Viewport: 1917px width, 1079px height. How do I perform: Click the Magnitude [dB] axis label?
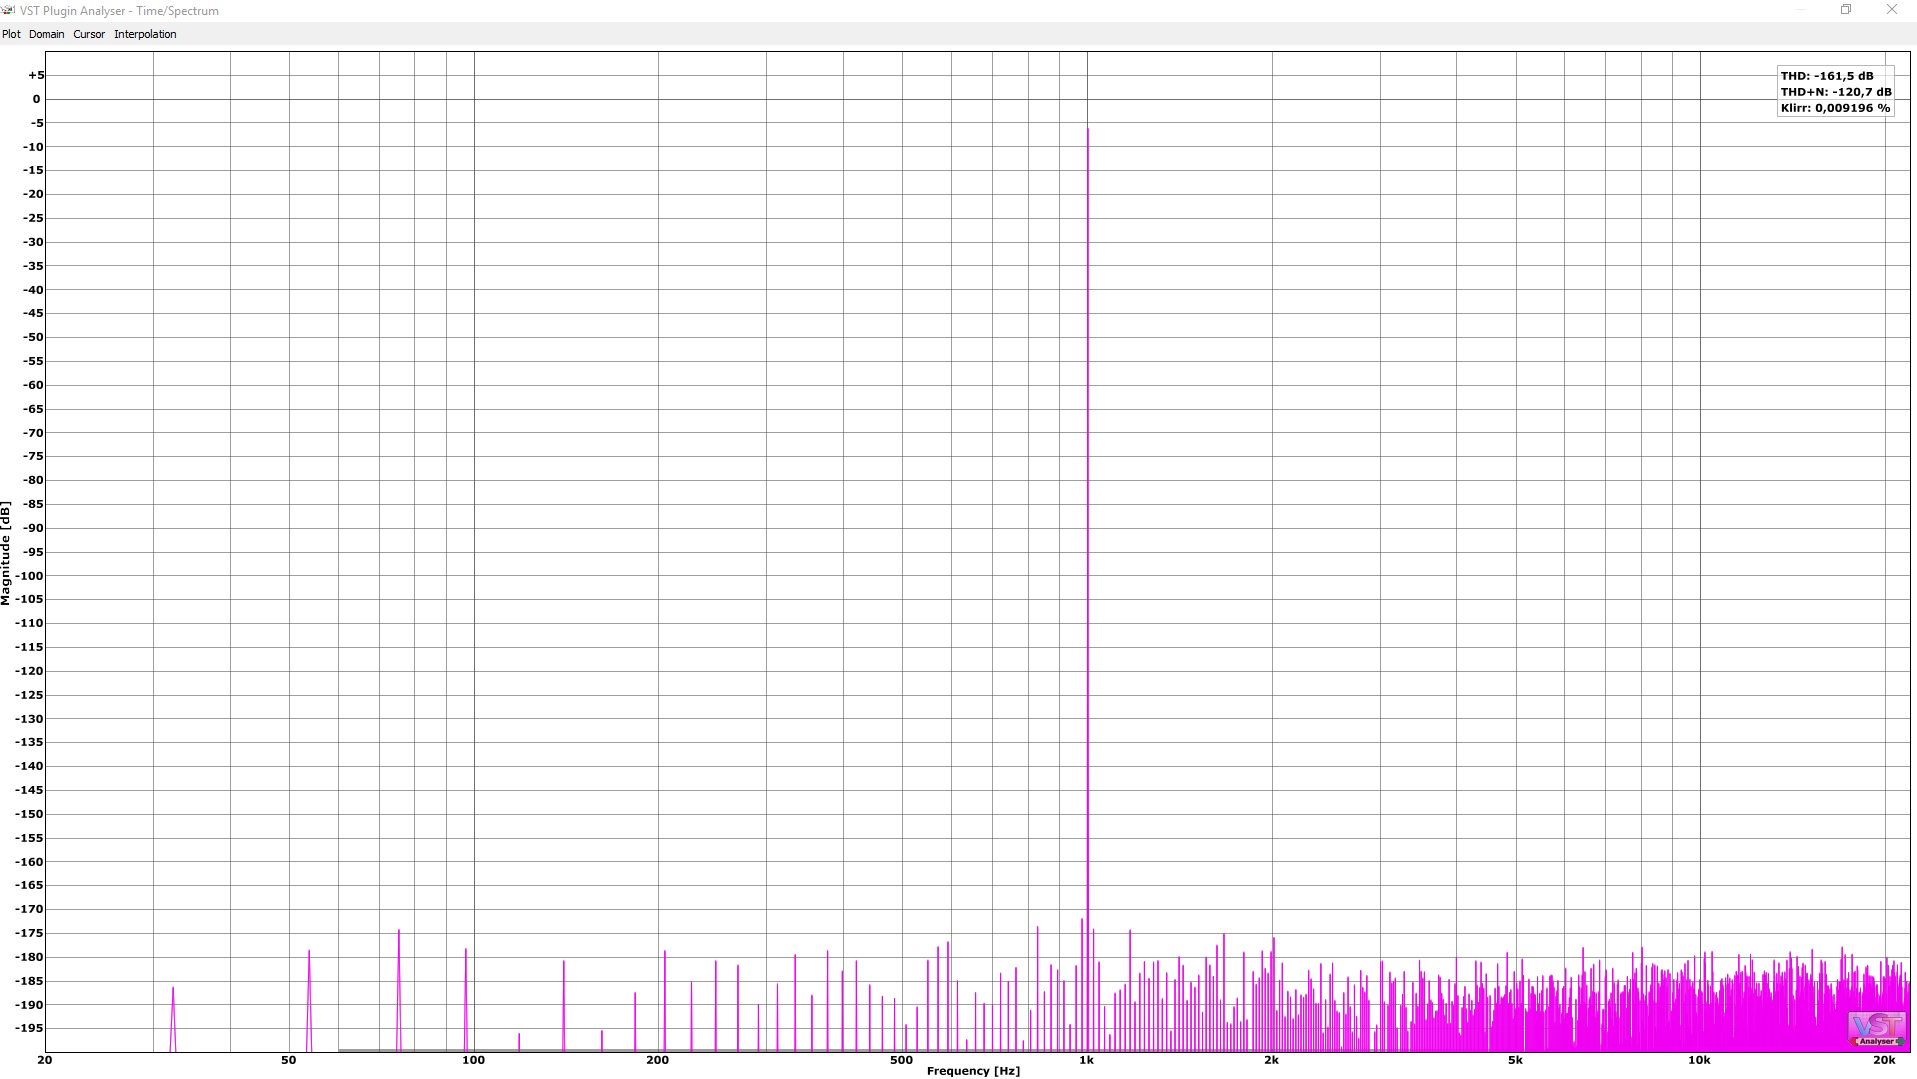[6, 553]
